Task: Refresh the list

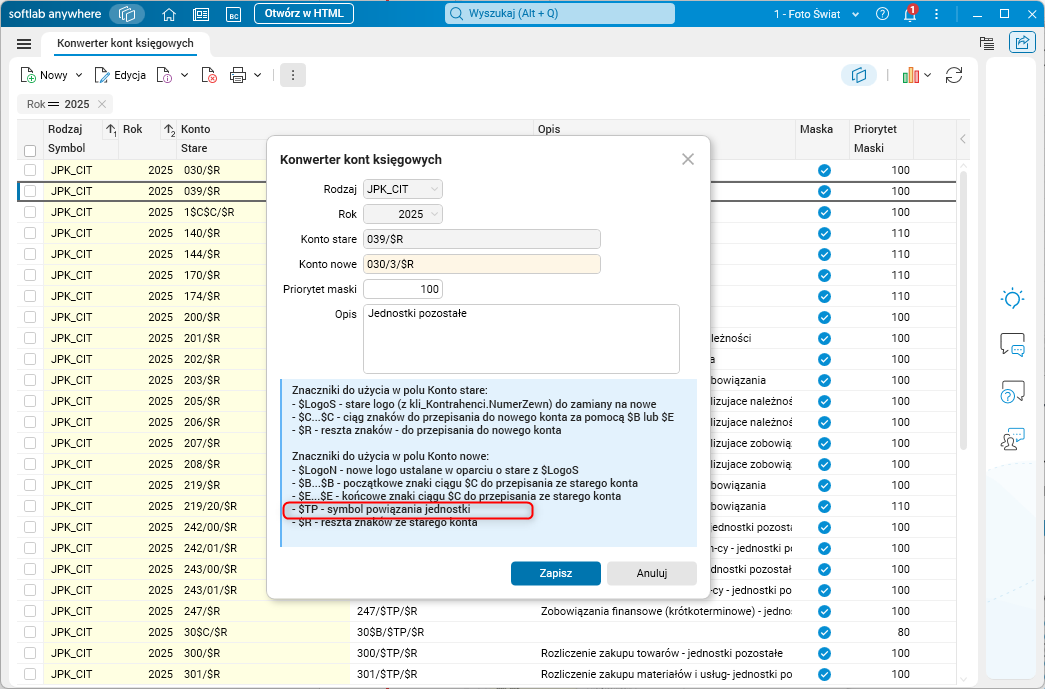Action: 954,75
